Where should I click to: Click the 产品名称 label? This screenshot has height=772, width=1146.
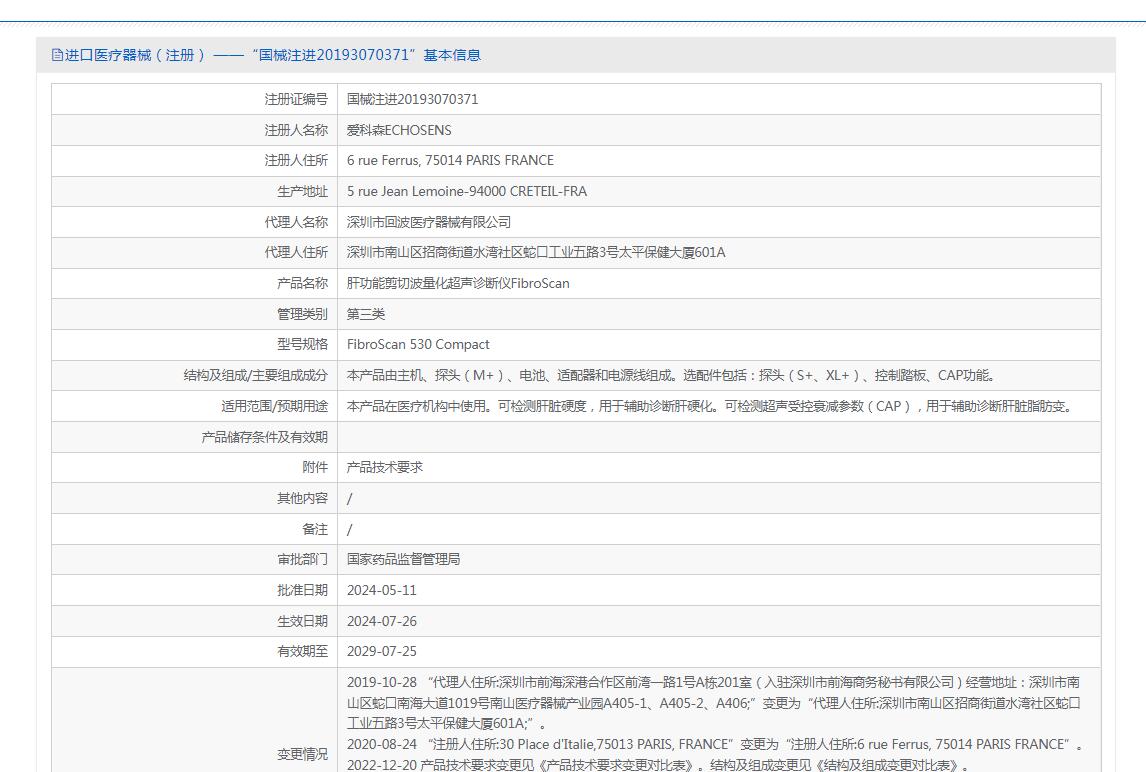click(303, 284)
